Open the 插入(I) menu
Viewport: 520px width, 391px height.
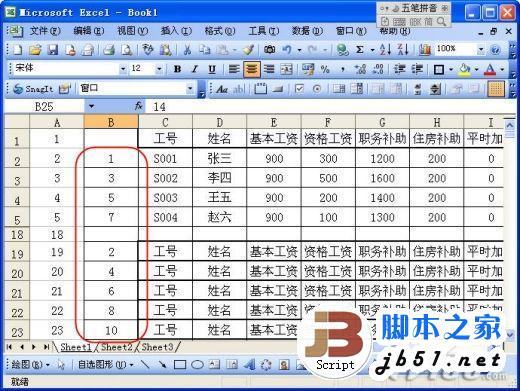[x=176, y=31]
